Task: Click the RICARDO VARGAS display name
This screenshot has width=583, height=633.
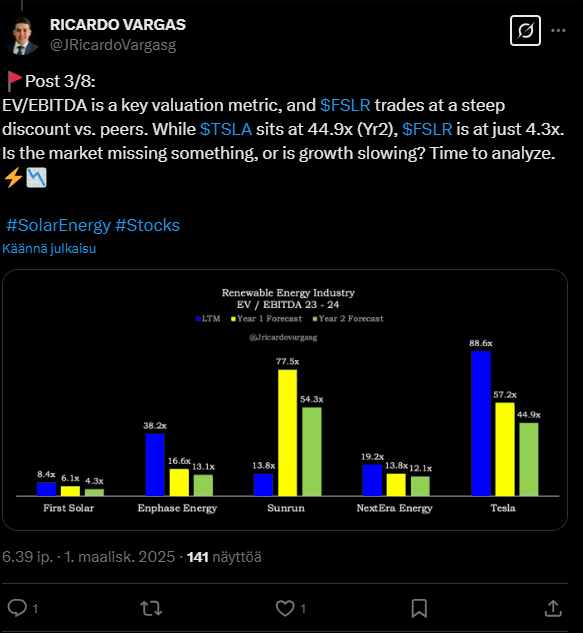Action: (x=118, y=25)
